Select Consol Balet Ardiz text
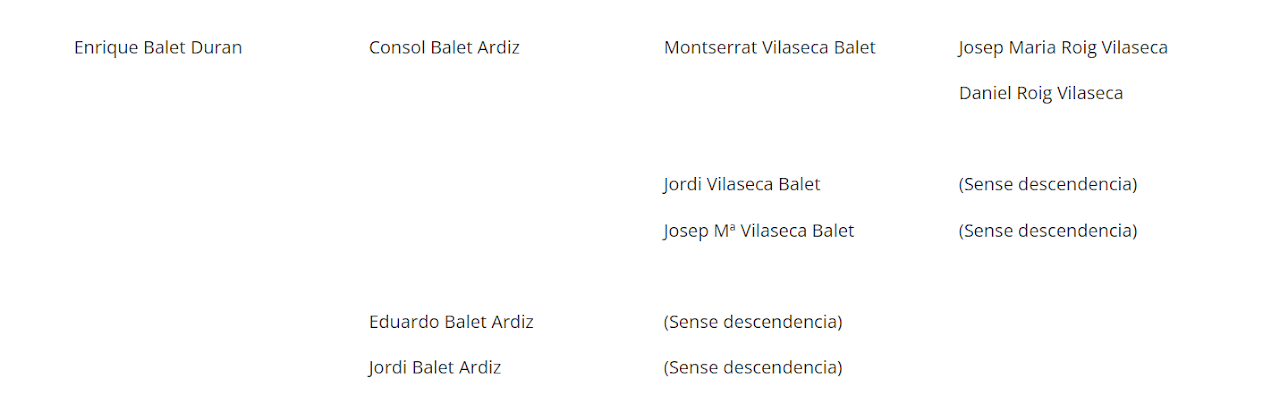This screenshot has width=1280, height=404. 444,47
